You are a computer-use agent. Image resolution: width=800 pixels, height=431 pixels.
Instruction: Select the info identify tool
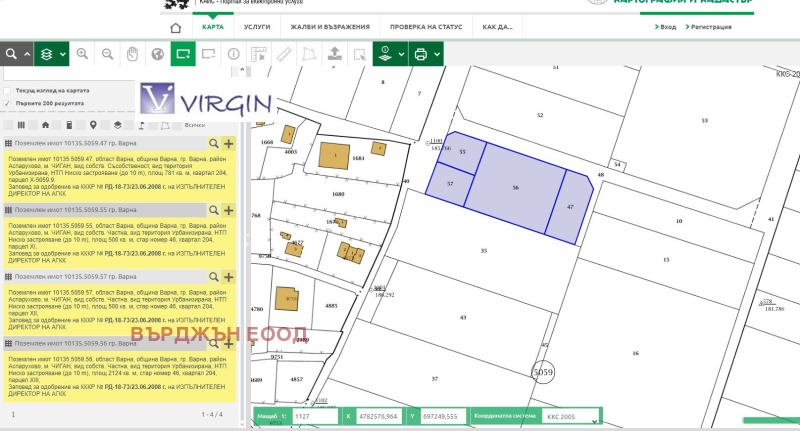(233, 54)
